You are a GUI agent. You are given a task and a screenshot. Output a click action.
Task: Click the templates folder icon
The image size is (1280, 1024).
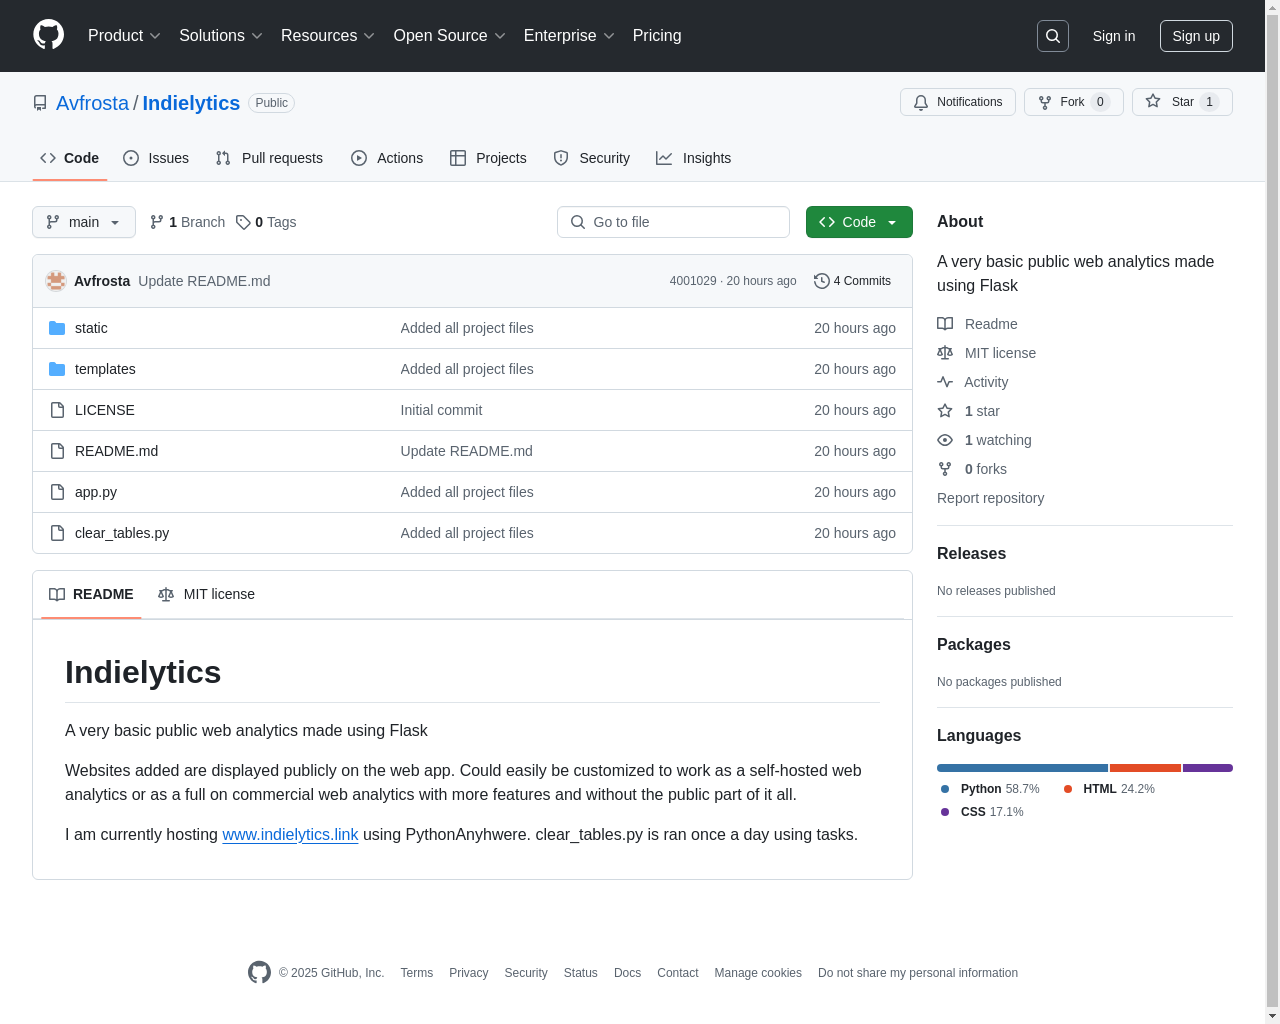tap(57, 369)
